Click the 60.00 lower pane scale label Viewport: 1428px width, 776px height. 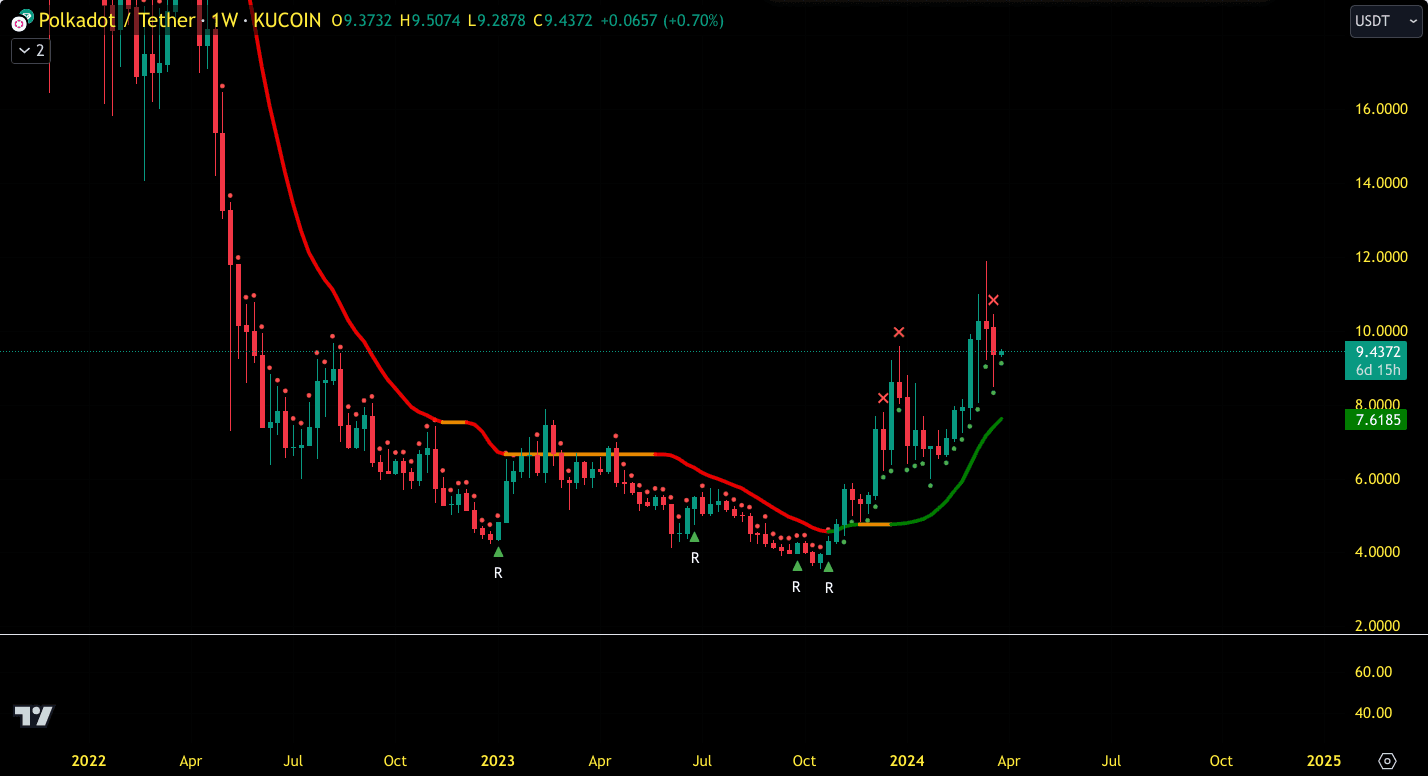click(x=1373, y=672)
